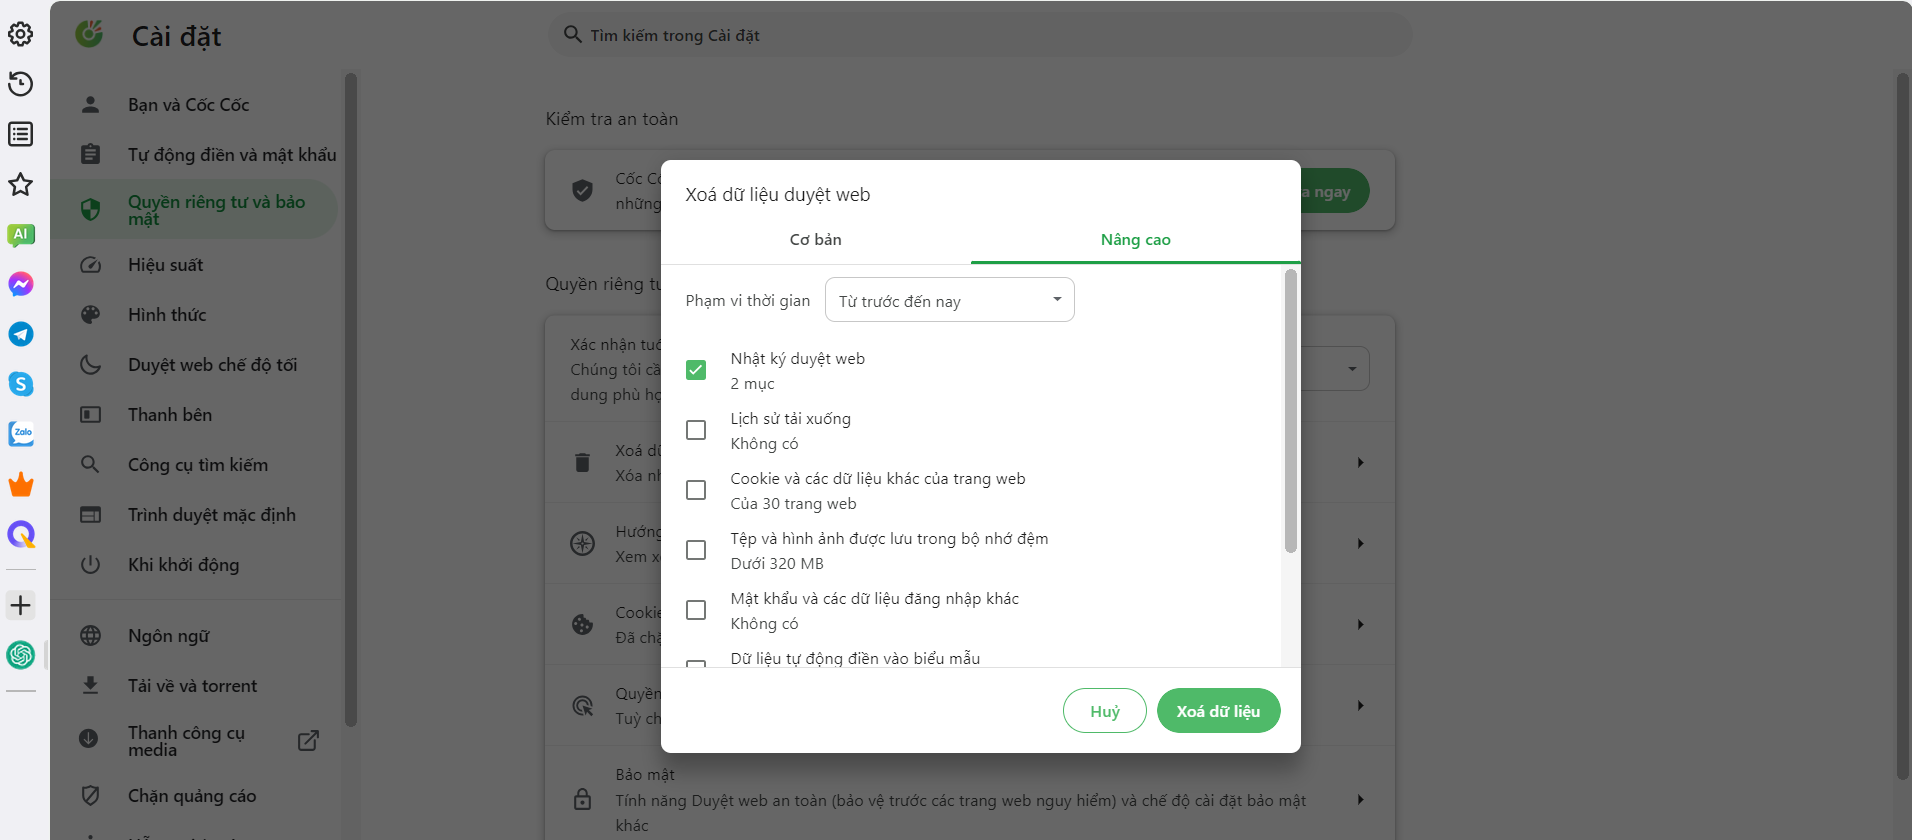This screenshot has height=840, width=1912.
Task: Check Cookie và các dữ liệu khác checkbox
Action: pos(696,490)
